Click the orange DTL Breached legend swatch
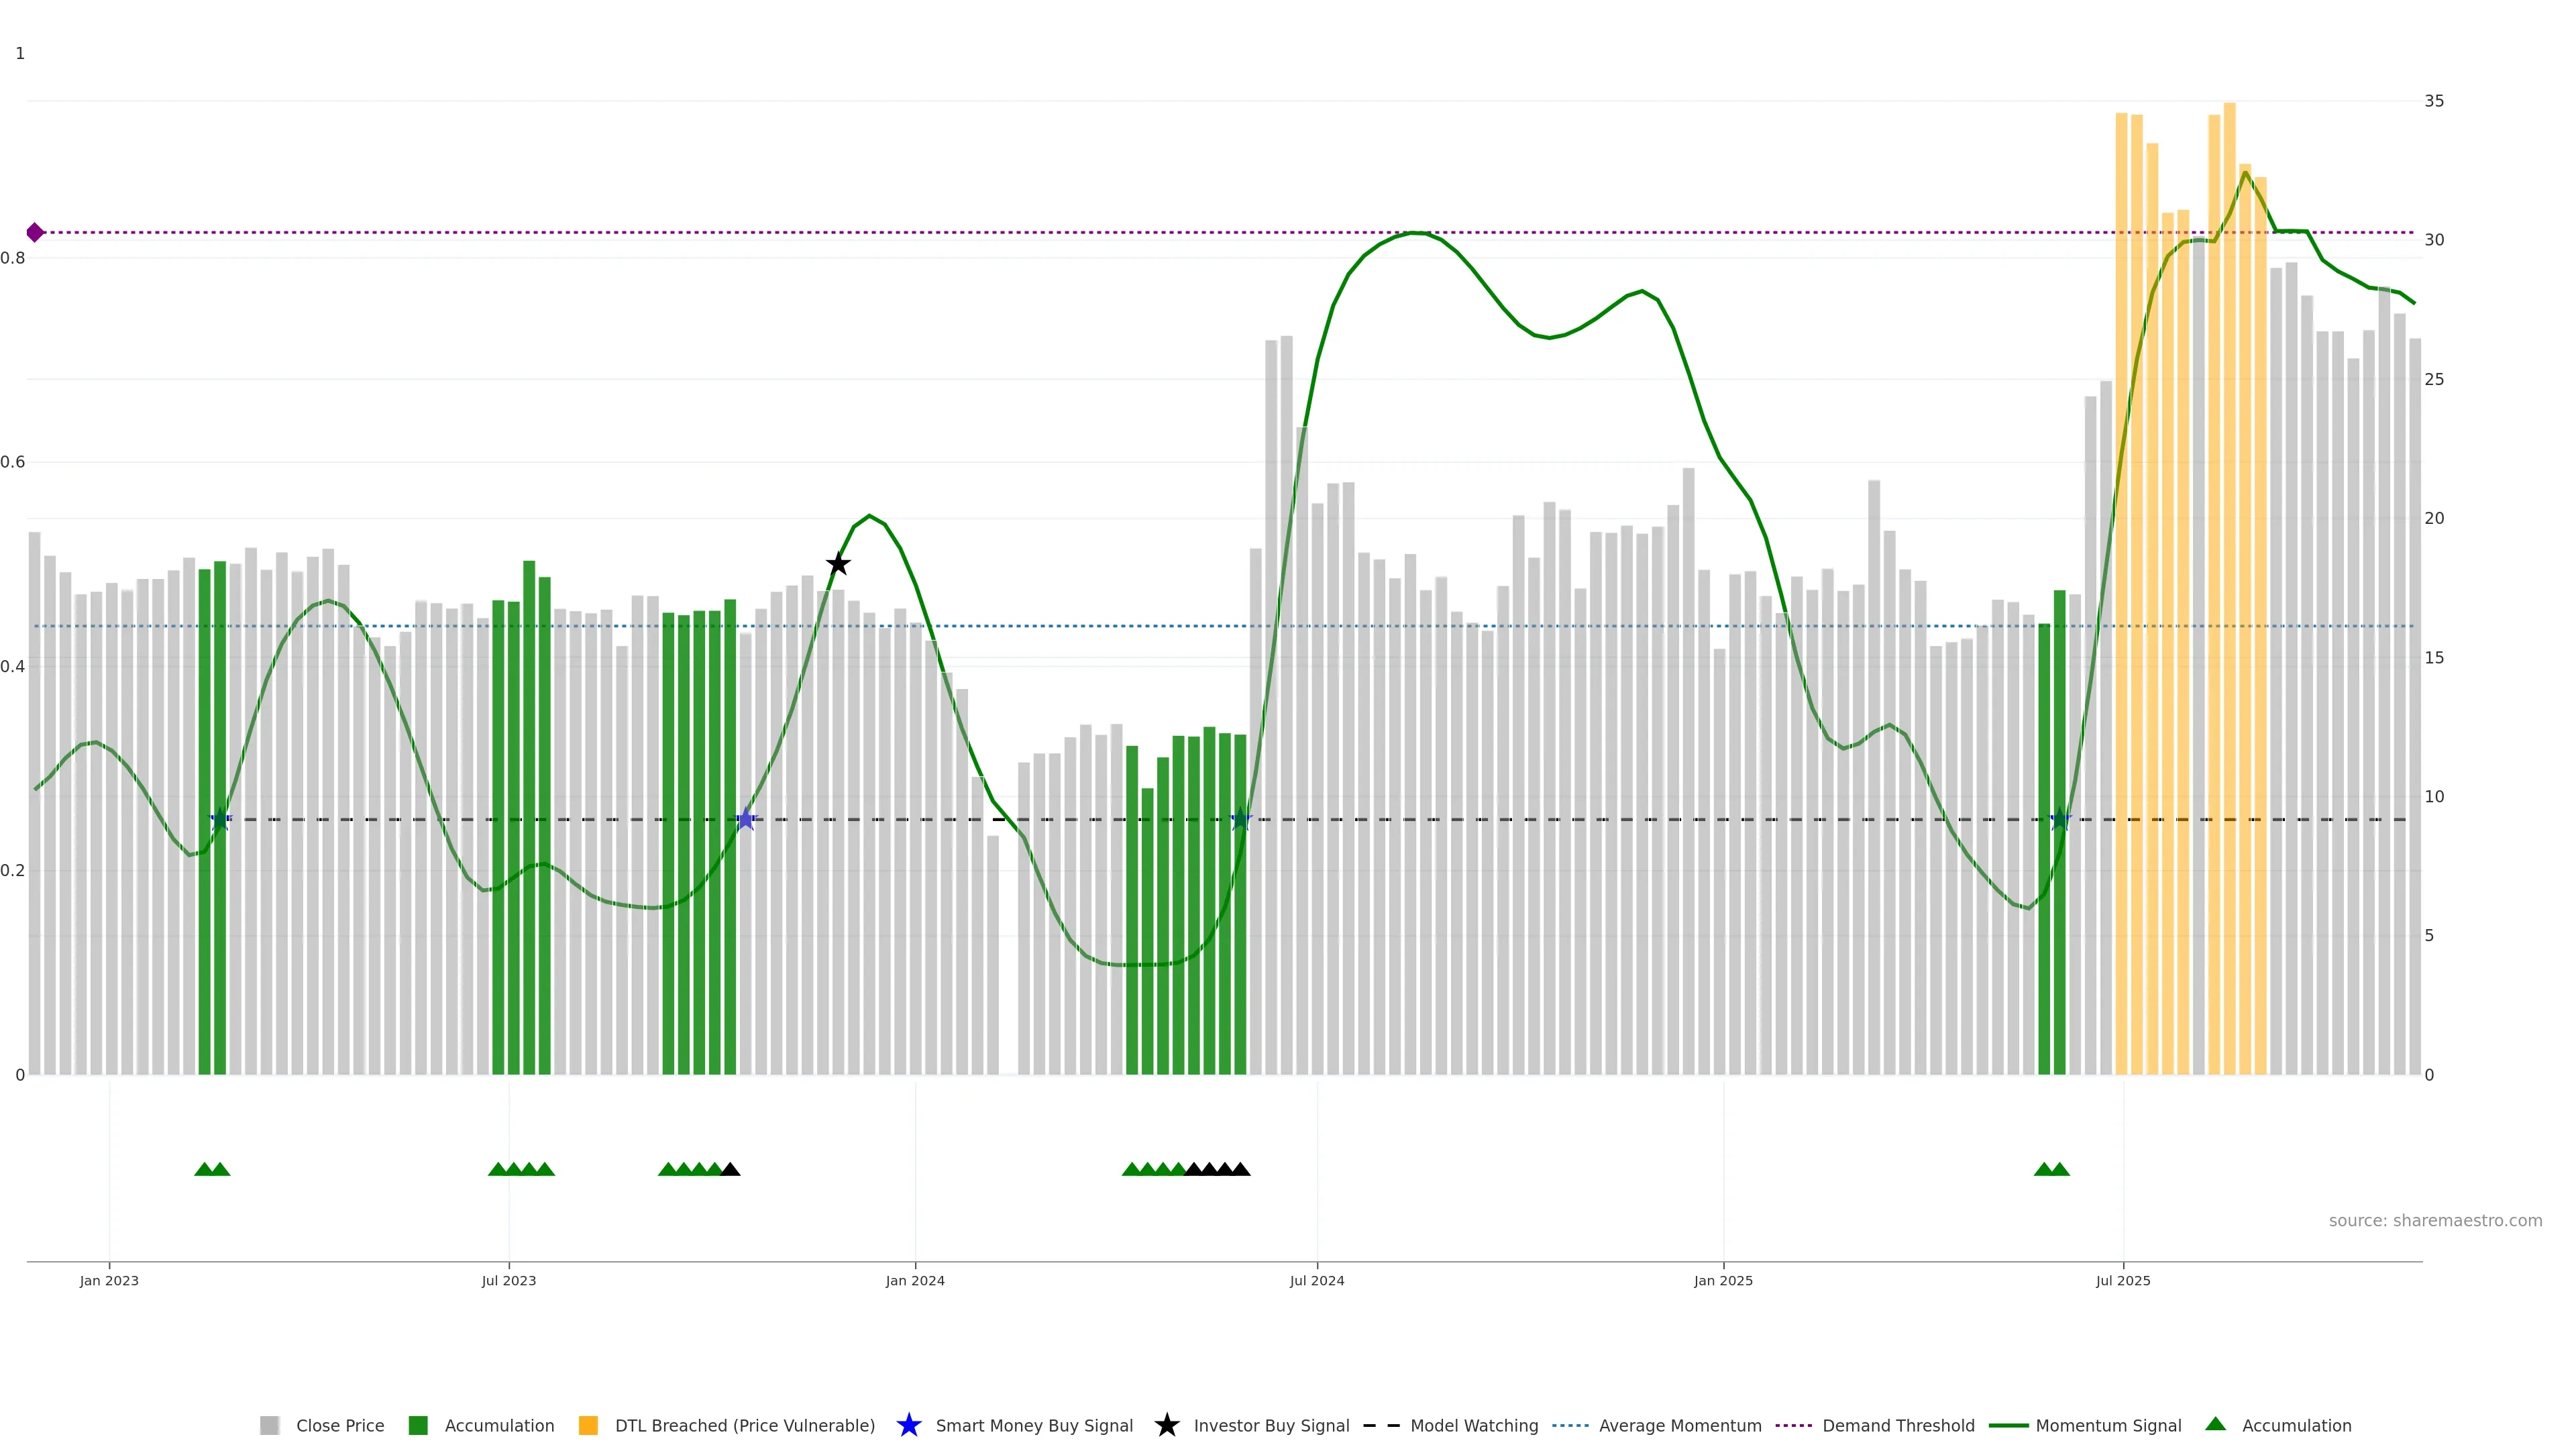This screenshot has height=1449, width=2576. coord(588,1425)
